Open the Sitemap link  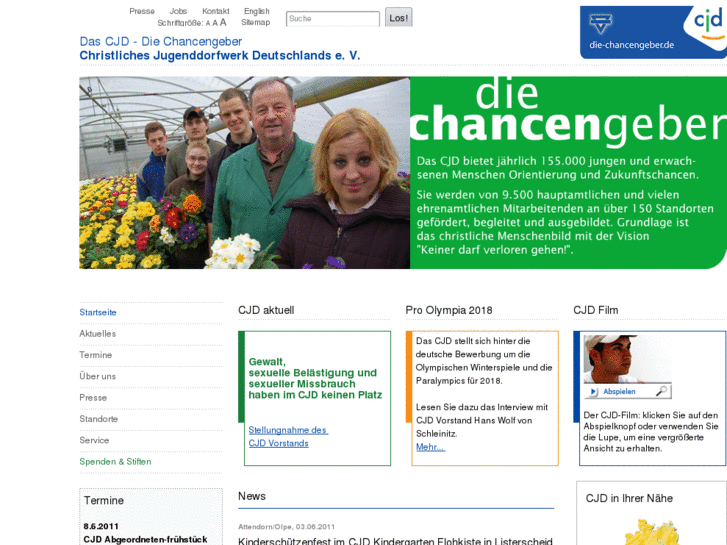tap(255, 22)
